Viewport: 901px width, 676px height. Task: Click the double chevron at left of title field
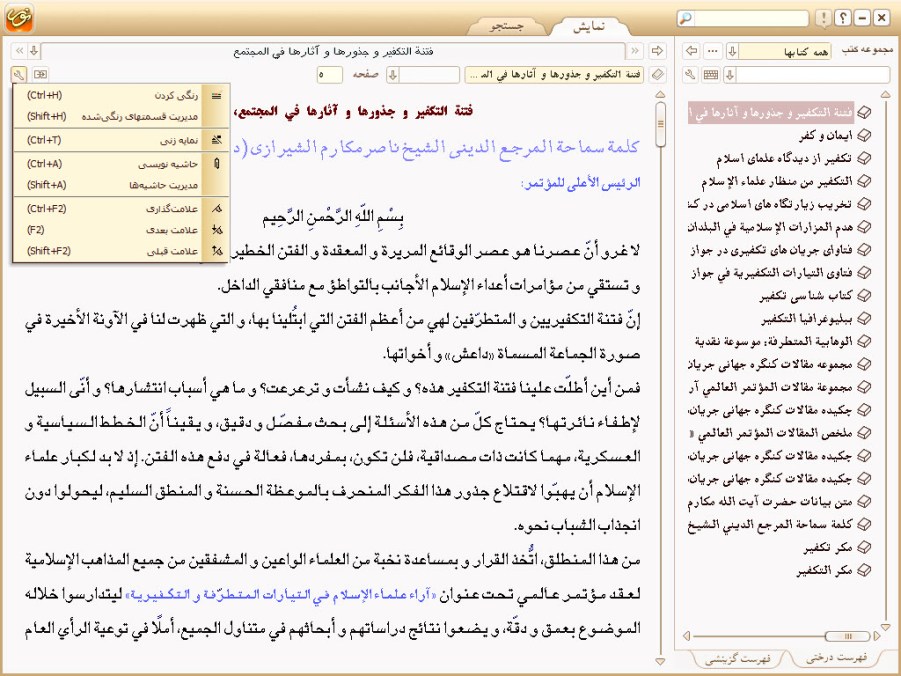pos(19,51)
